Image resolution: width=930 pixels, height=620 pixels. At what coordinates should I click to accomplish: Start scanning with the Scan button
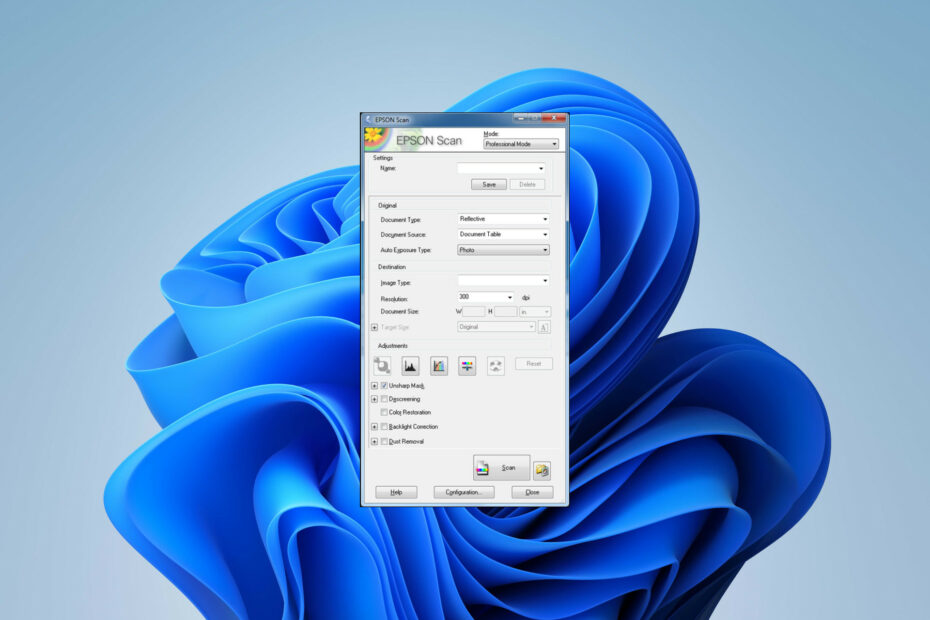pos(501,468)
